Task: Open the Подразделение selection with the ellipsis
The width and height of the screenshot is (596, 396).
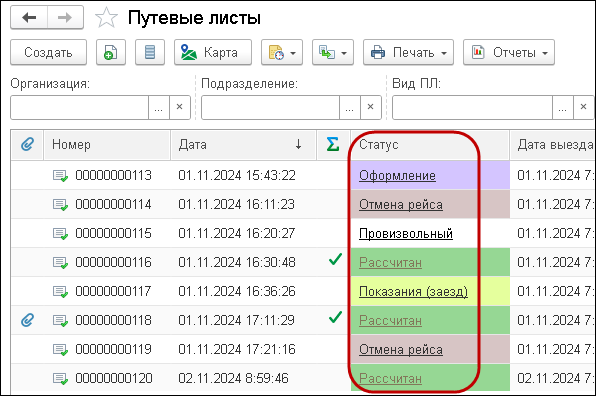Action: [349, 108]
